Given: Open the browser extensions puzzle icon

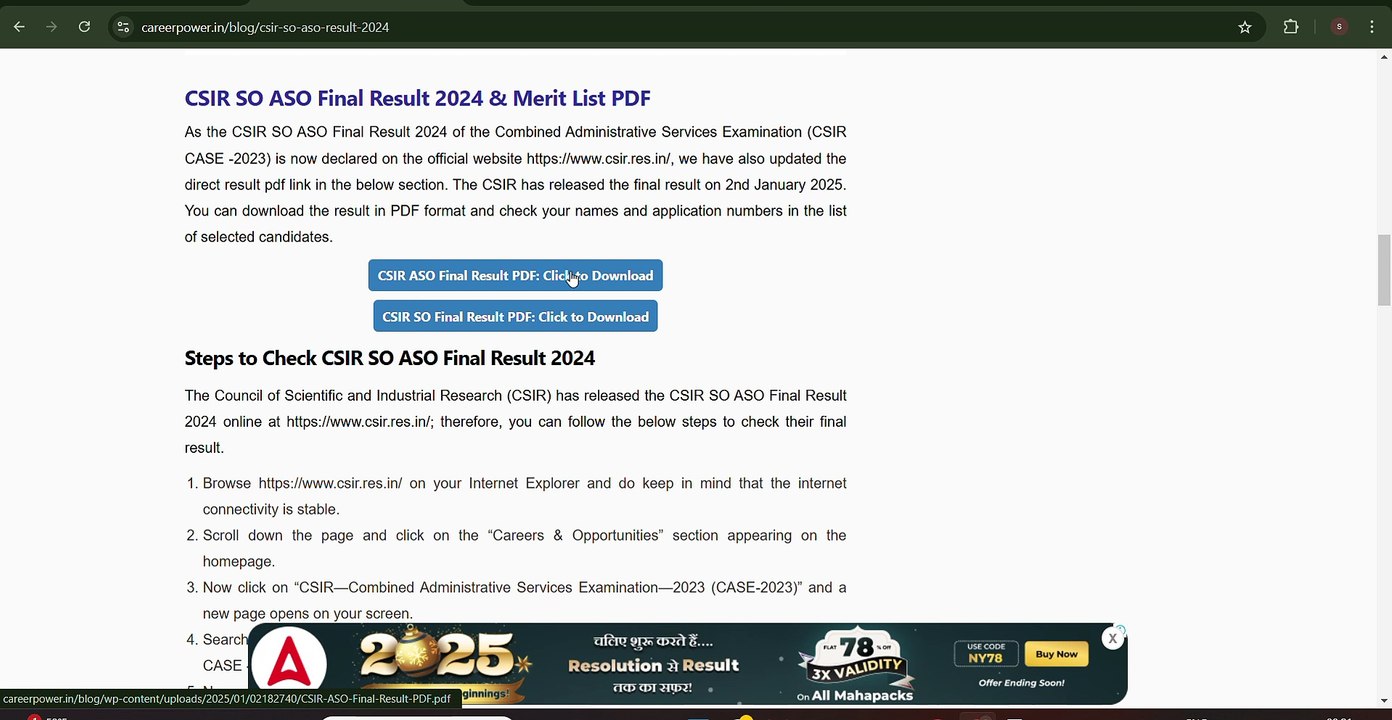Looking at the screenshot, I should (1291, 27).
